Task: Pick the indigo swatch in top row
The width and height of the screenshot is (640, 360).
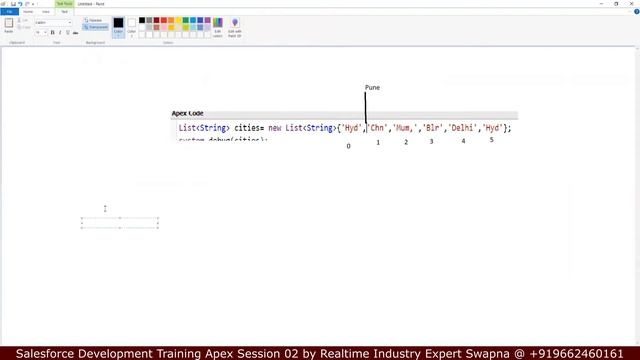Action: pyautogui.click(x=200, y=20)
